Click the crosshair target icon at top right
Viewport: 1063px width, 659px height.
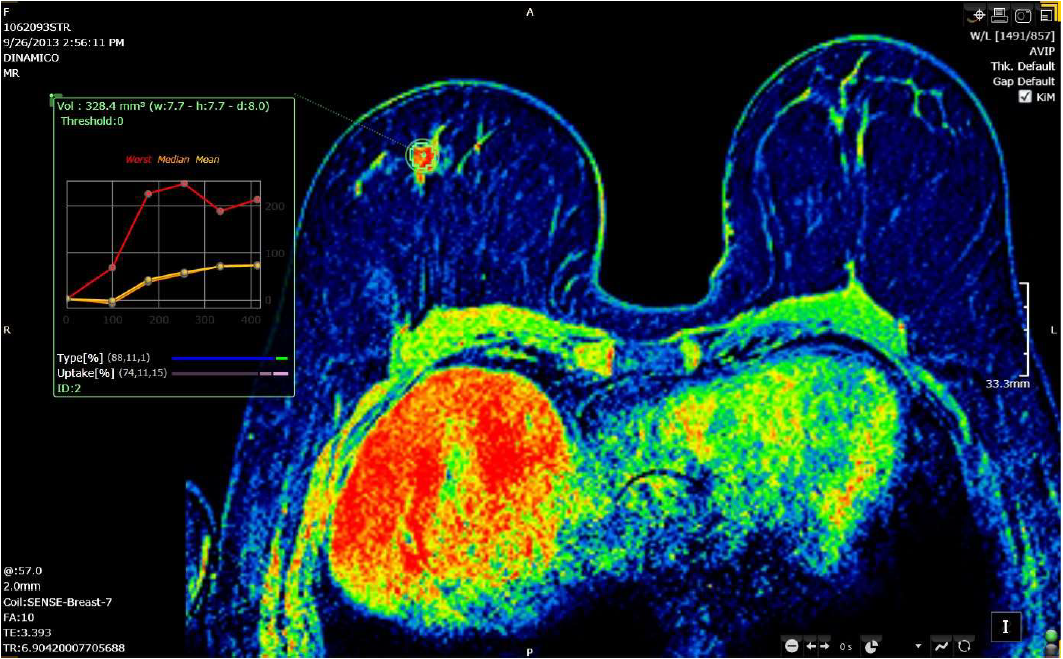click(978, 14)
